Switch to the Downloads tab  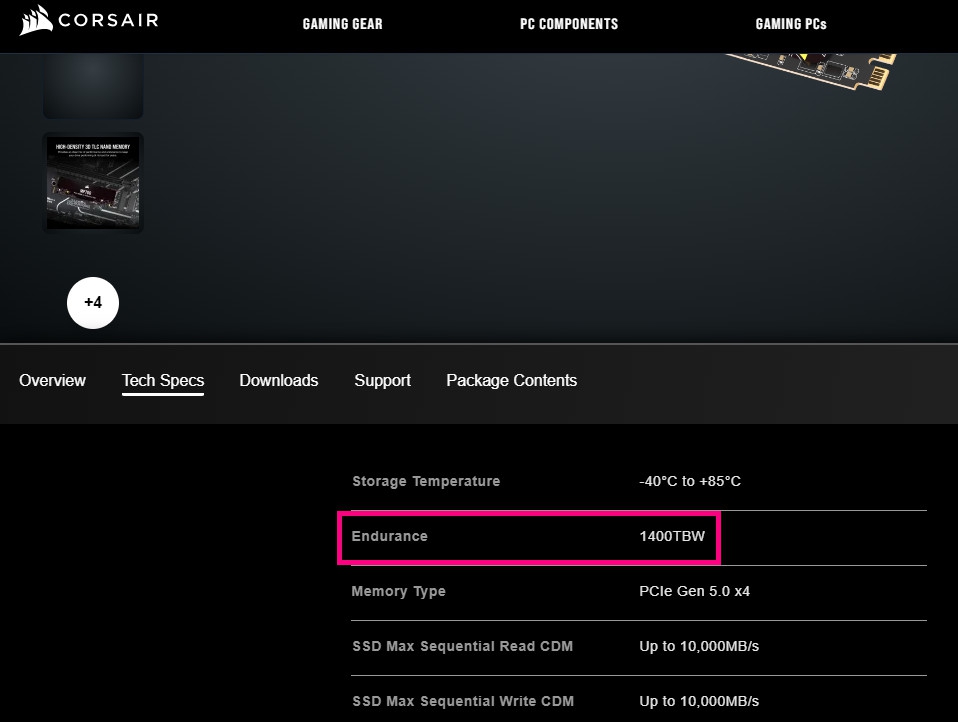click(279, 381)
